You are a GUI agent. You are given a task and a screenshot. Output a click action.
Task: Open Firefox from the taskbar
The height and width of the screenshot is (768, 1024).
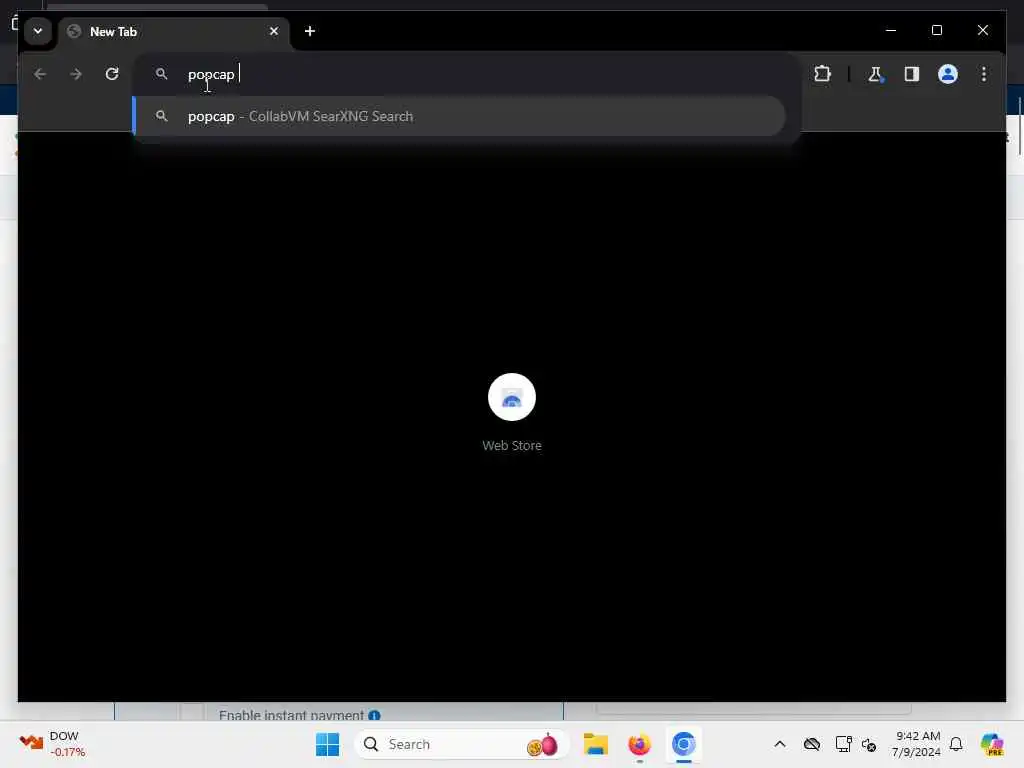point(639,744)
